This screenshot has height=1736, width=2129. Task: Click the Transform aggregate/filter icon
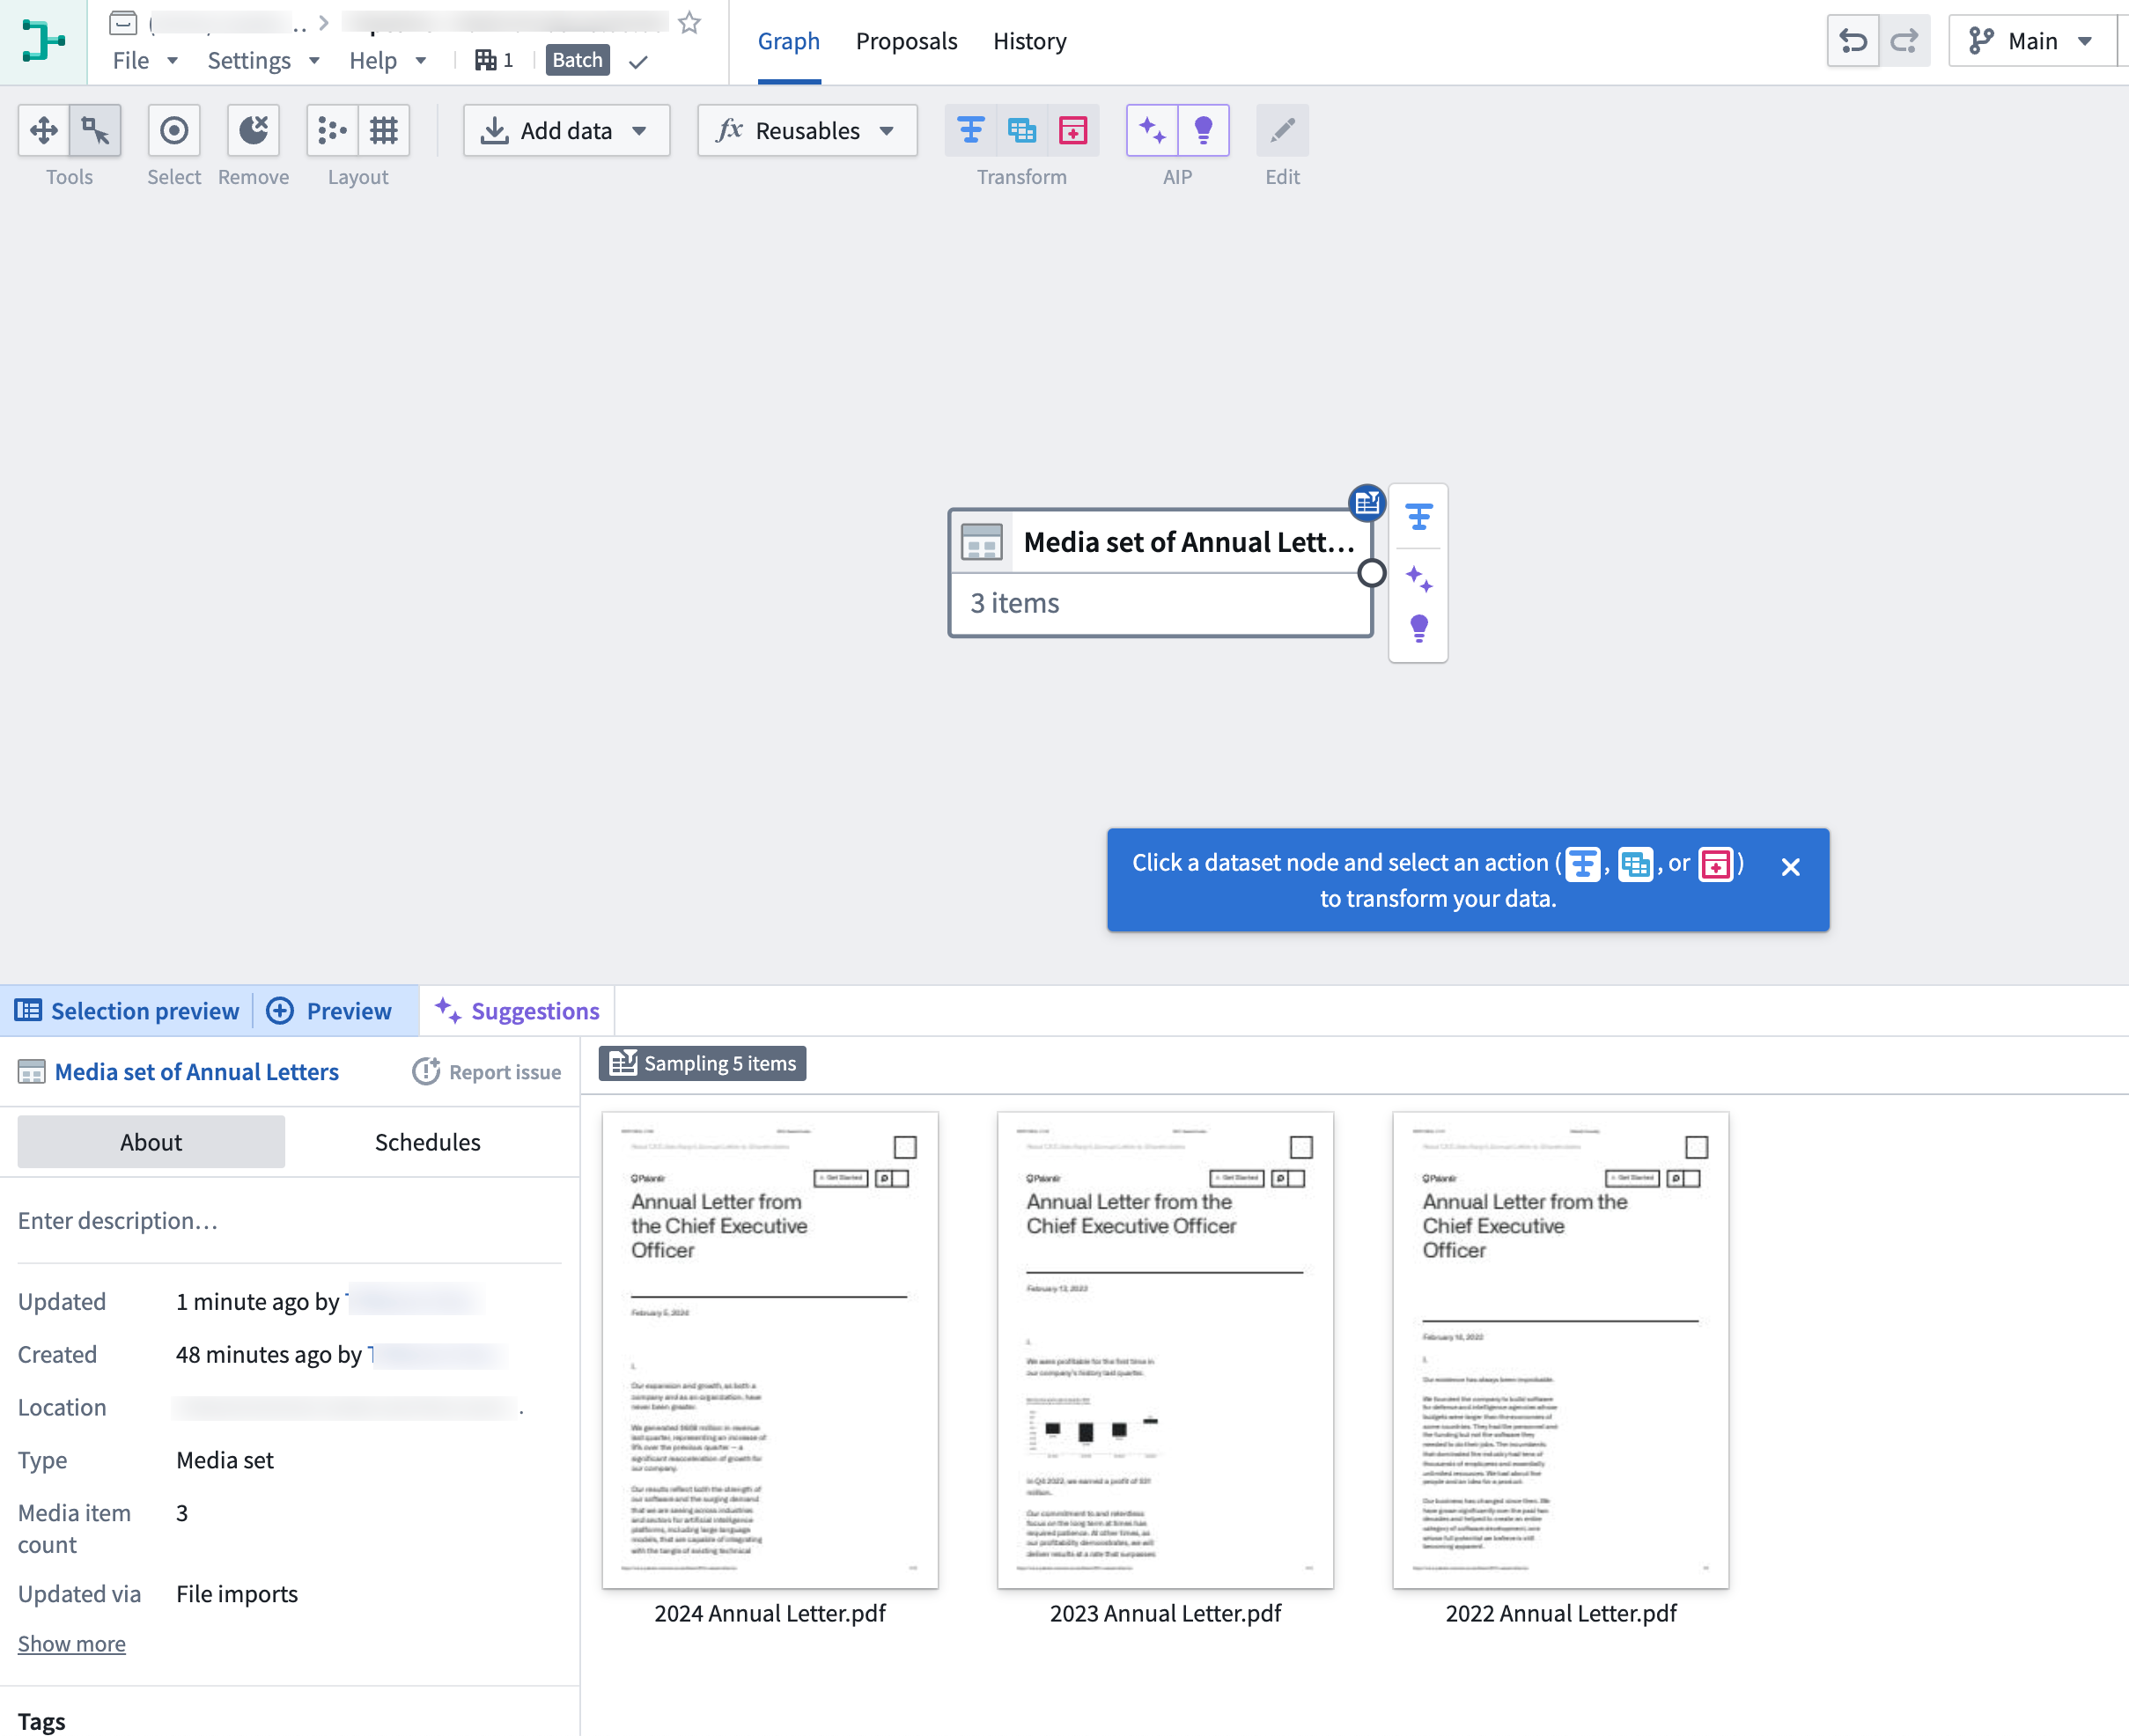(x=969, y=129)
